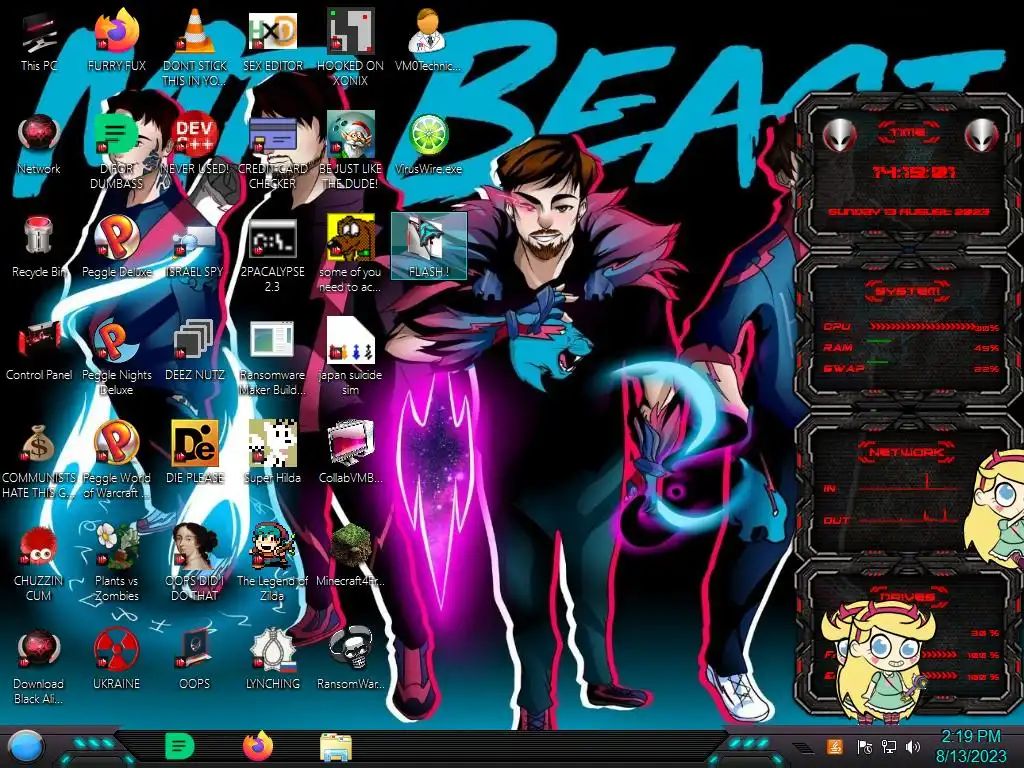Select the Peggle Deluxe shortcut
Viewport: 1024px width, 768px height.
[116, 247]
